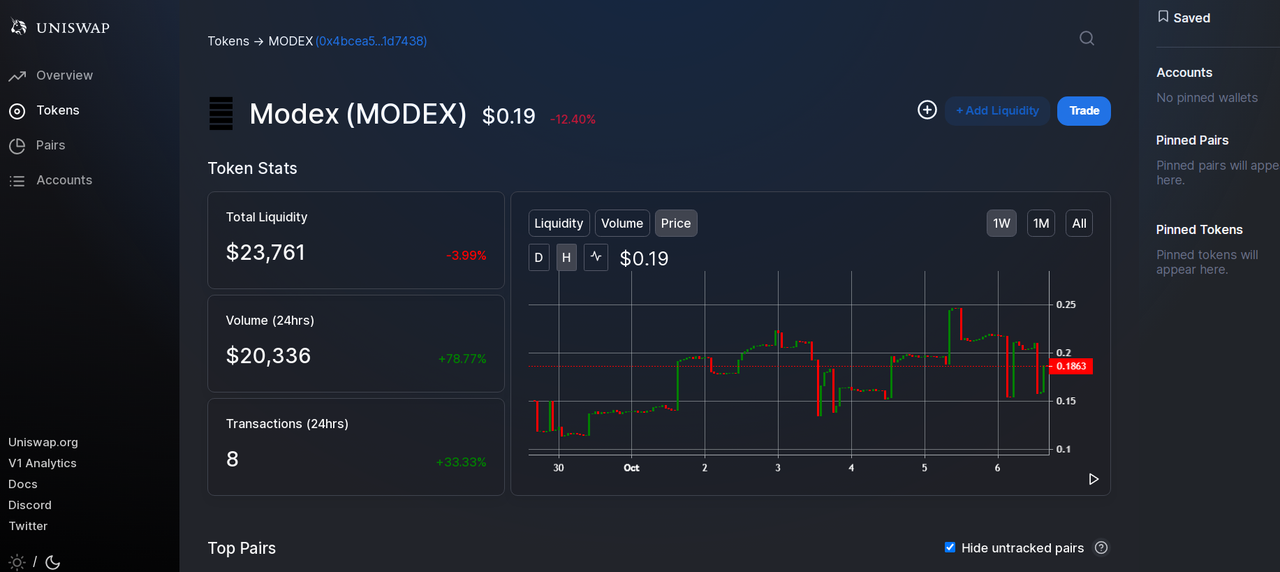Viewport: 1280px width, 572px height.
Task: Click the Uniswap unicorn logo
Action: [18, 28]
